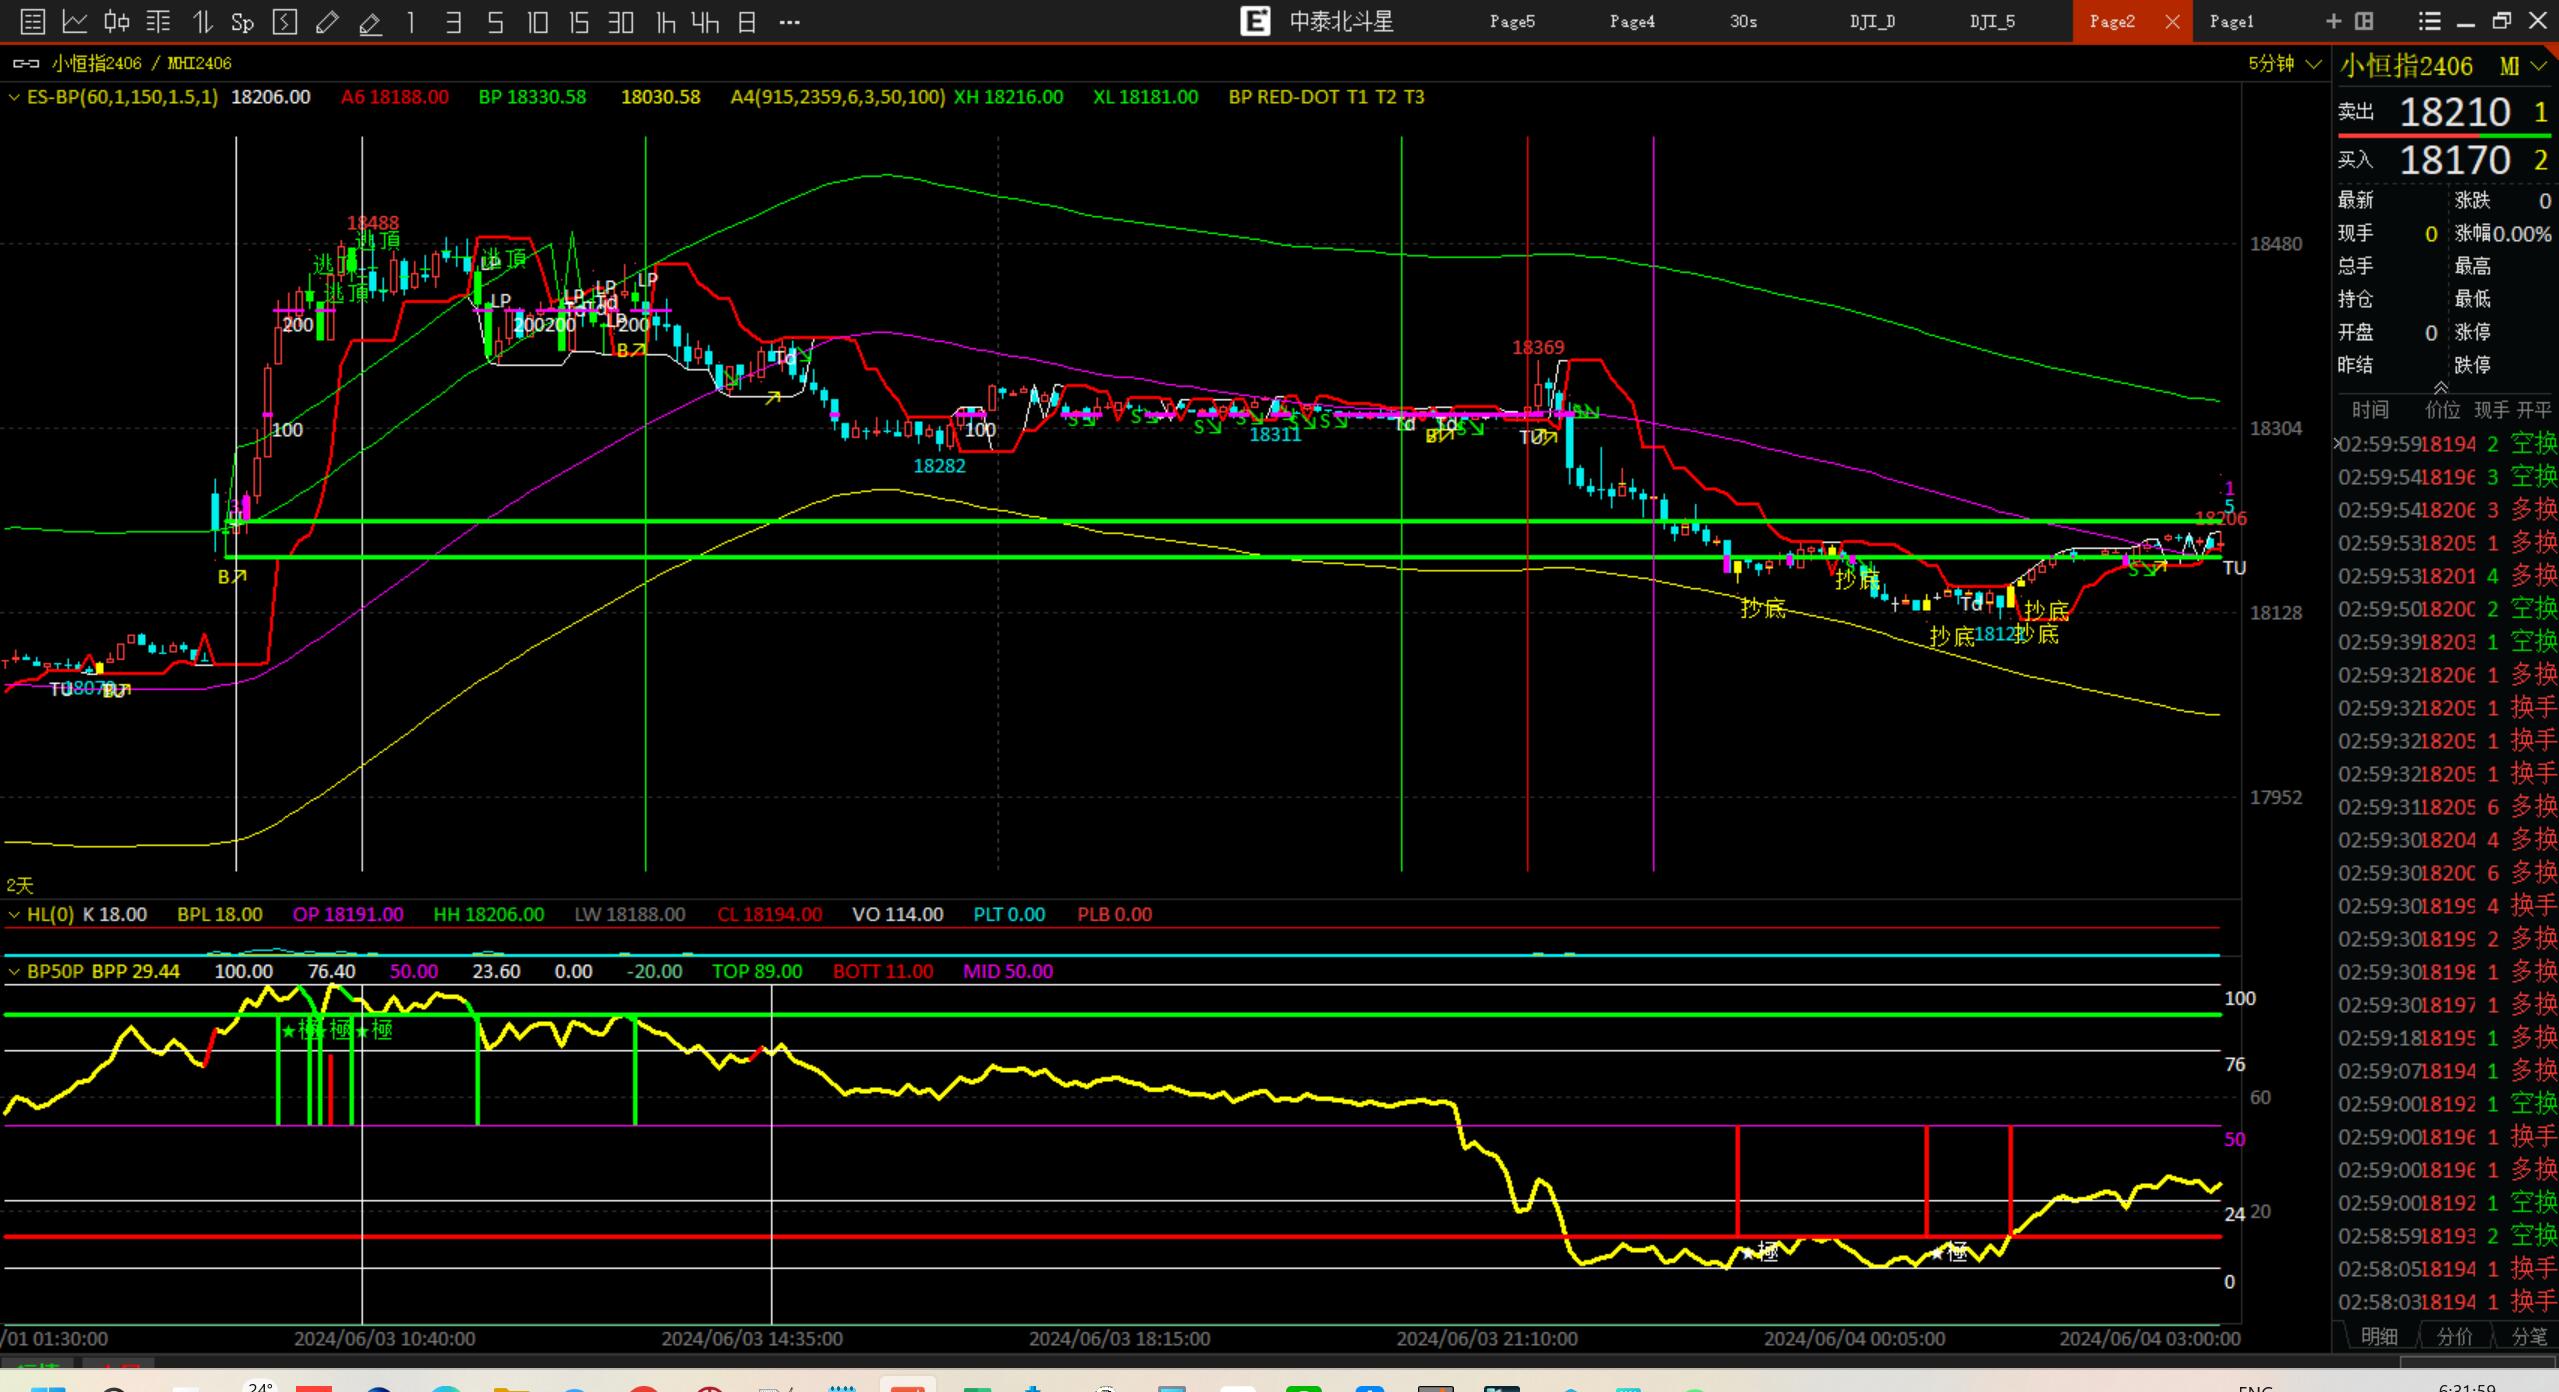The width and height of the screenshot is (2559, 1392).
Task: Select the 明细 tab at bottom right
Action: click(x=2379, y=1336)
